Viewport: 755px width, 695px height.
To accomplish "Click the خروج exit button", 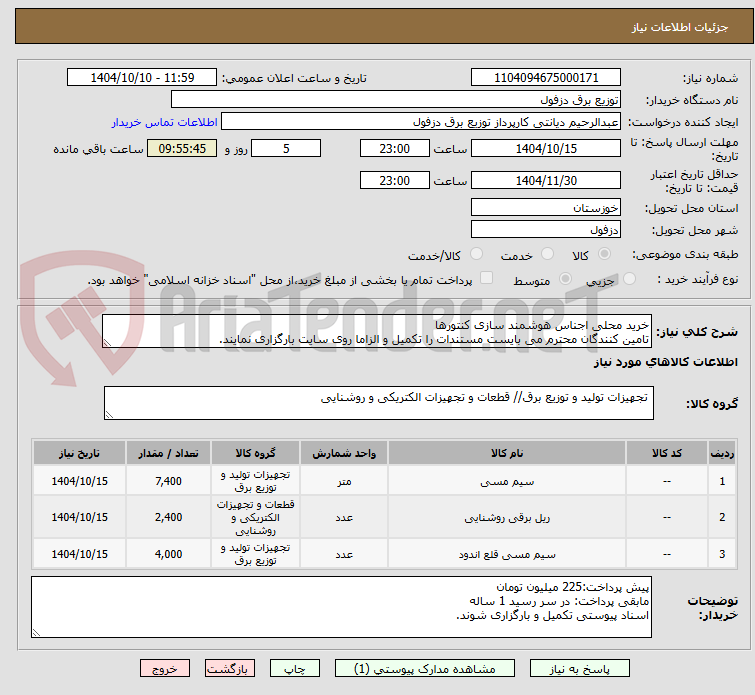I will [165, 669].
